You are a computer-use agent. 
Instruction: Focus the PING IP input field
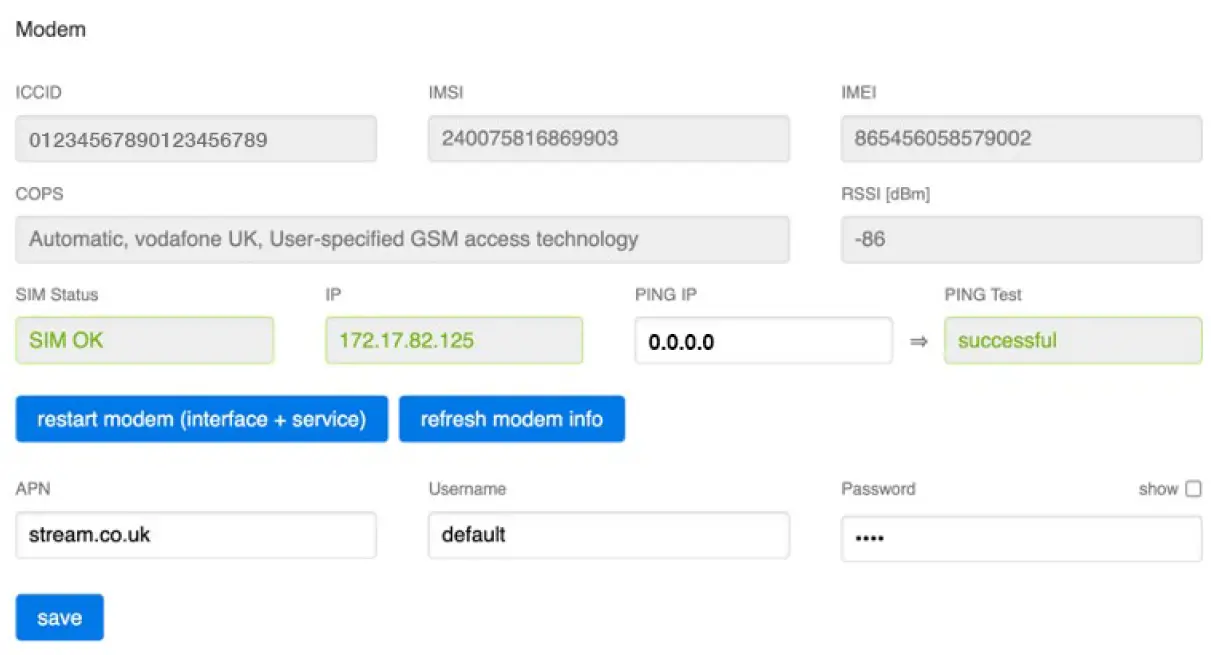click(x=763, y=341)
